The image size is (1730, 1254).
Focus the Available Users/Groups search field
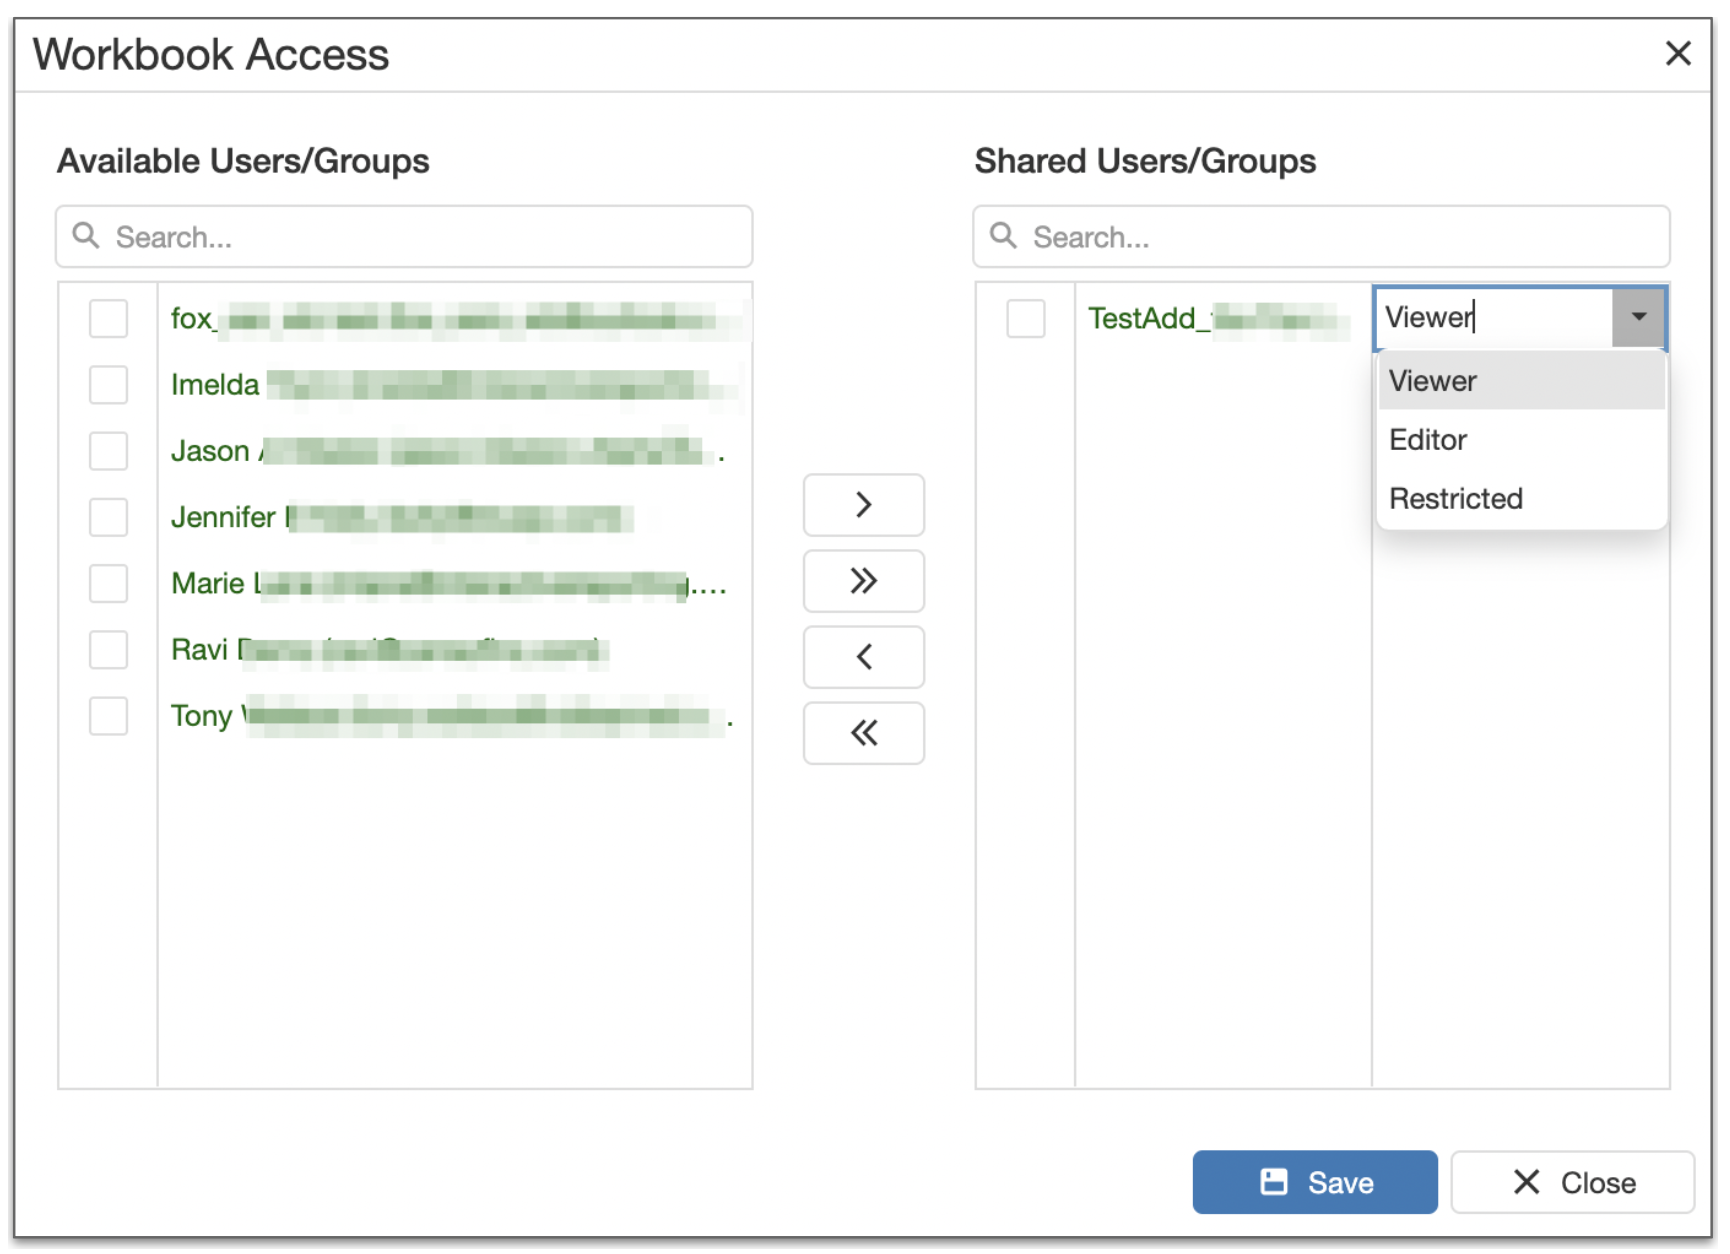[x=404, y=237]
